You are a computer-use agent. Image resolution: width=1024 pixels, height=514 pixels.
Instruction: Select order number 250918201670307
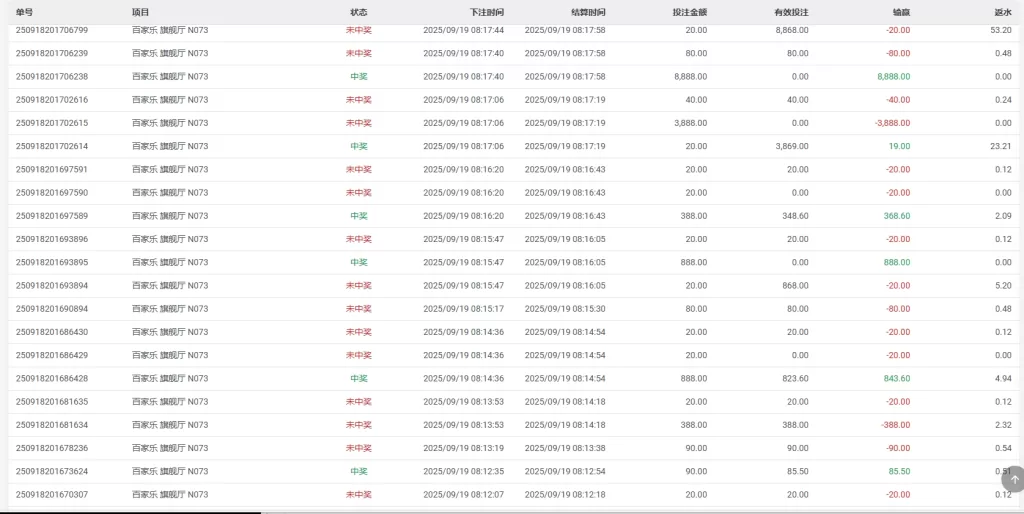pyautogui.click(x=52, y=495)
